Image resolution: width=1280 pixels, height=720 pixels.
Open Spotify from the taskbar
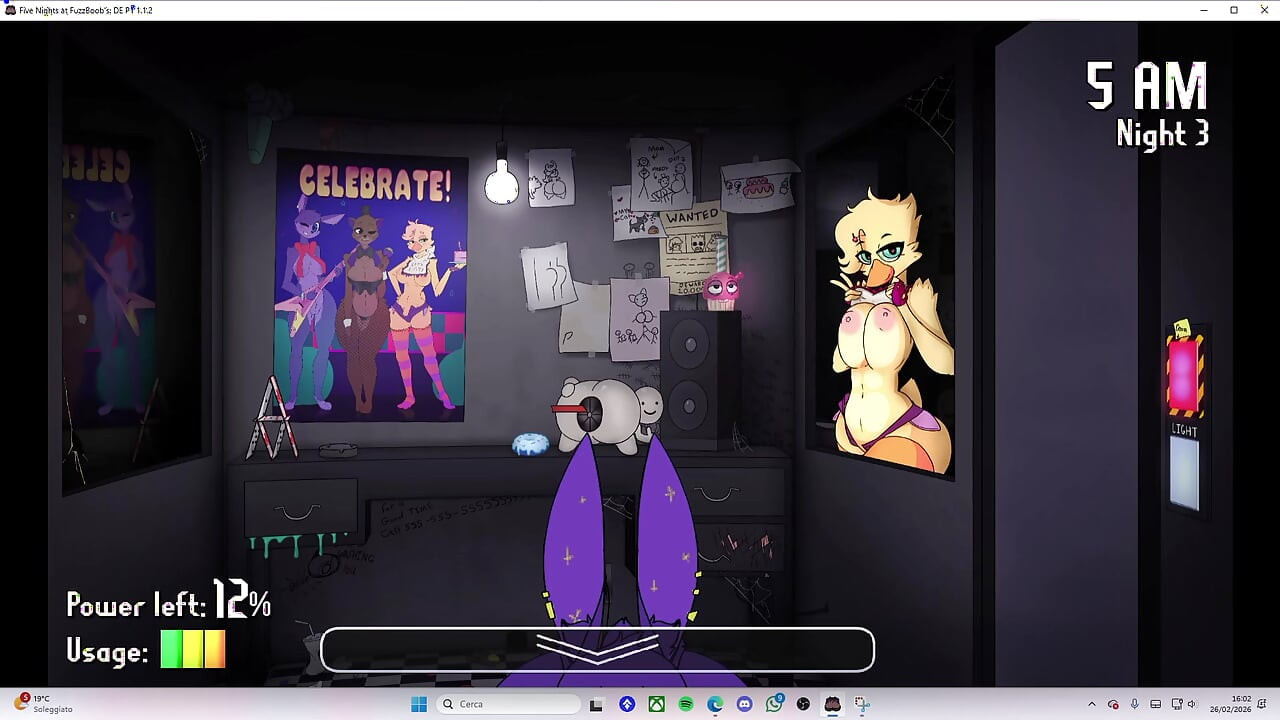(686, 704)
